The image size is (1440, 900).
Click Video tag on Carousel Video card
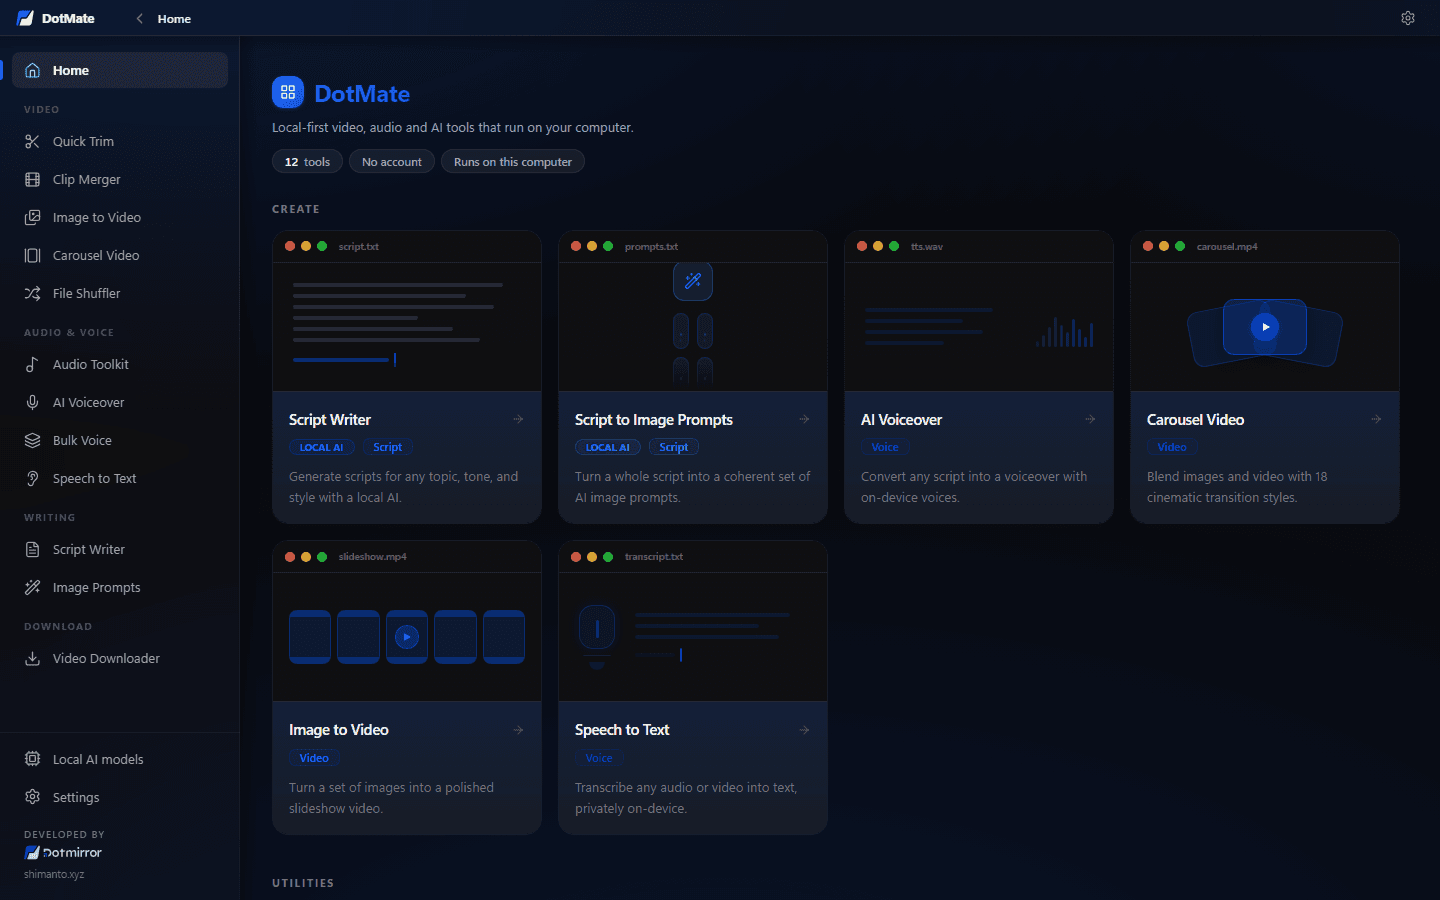point(1172,447)
